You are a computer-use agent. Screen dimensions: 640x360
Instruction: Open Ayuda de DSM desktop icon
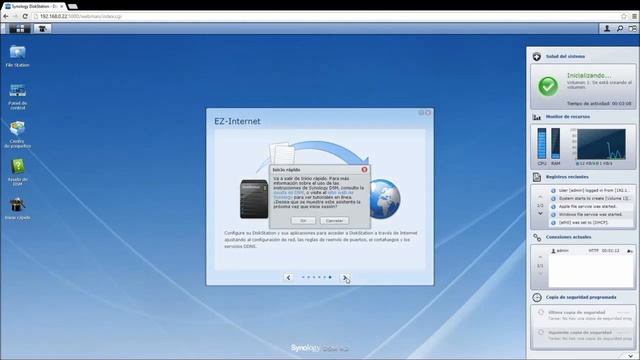[17, 172]
